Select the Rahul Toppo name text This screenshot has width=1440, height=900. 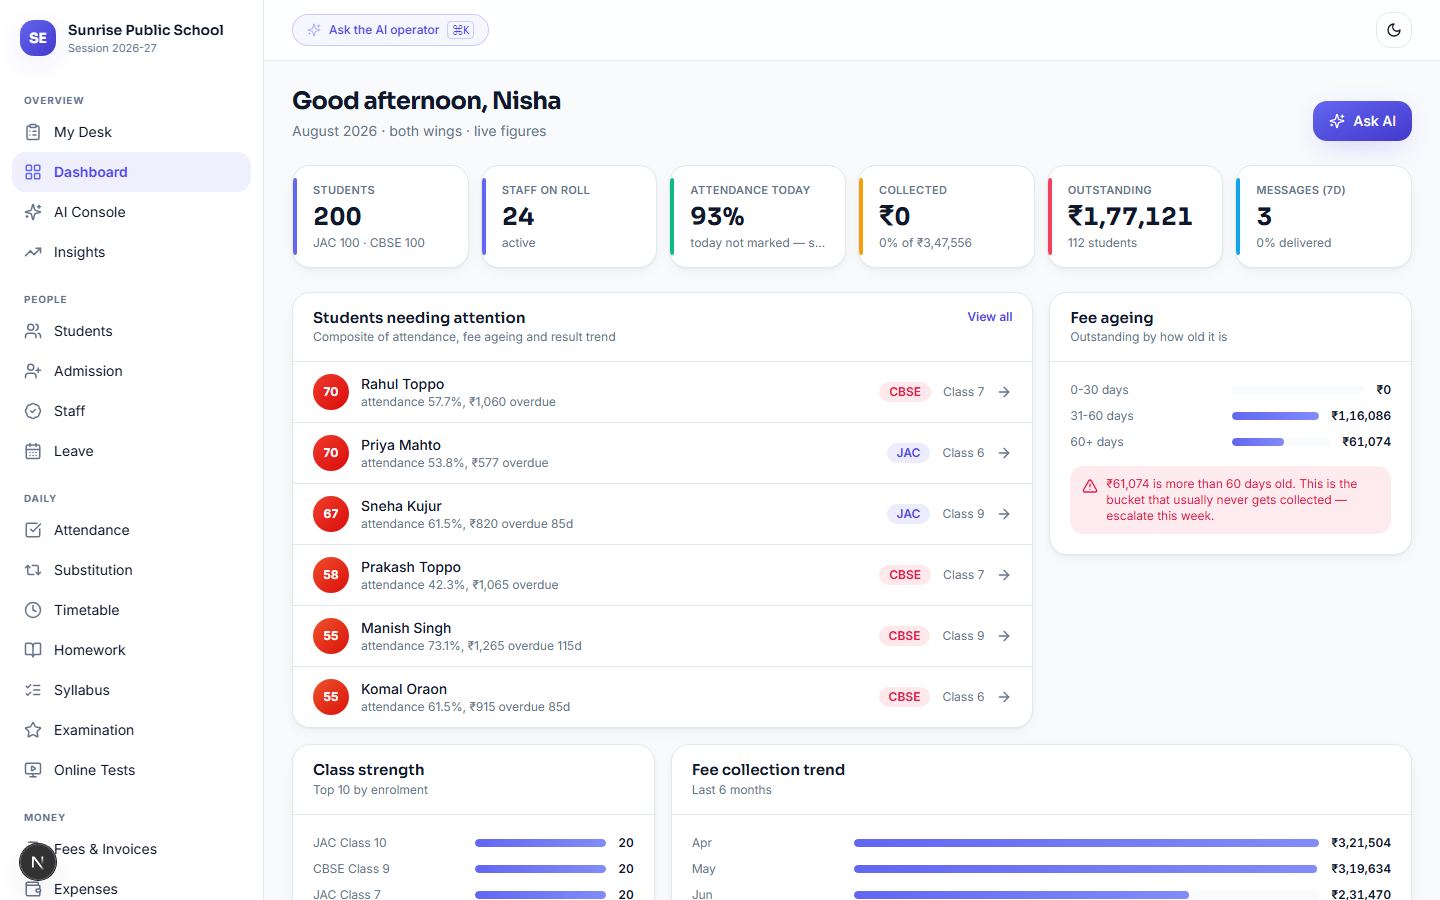[402, 384]
